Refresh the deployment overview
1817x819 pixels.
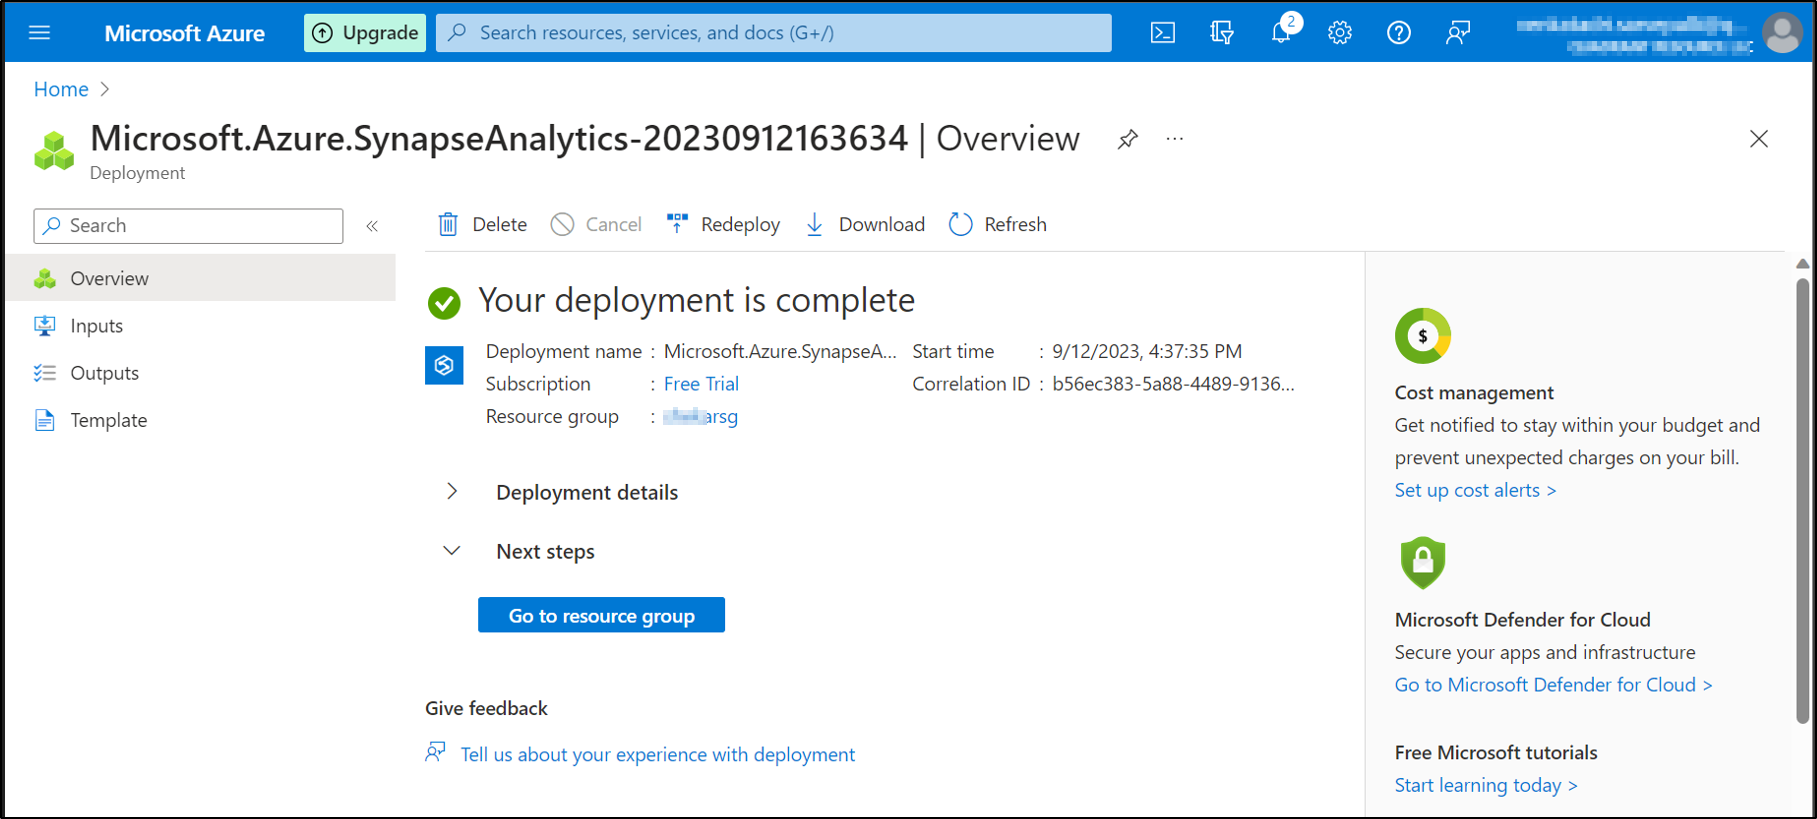[998, 224]
